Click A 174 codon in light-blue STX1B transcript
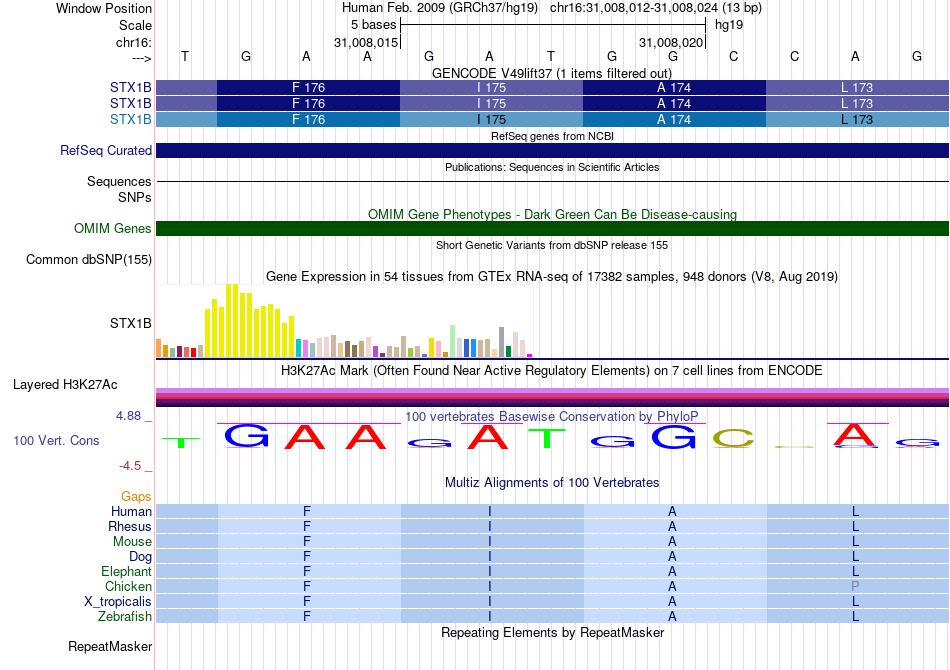Image resolution: width=950 pixels, height=670 pixels. 674,119
